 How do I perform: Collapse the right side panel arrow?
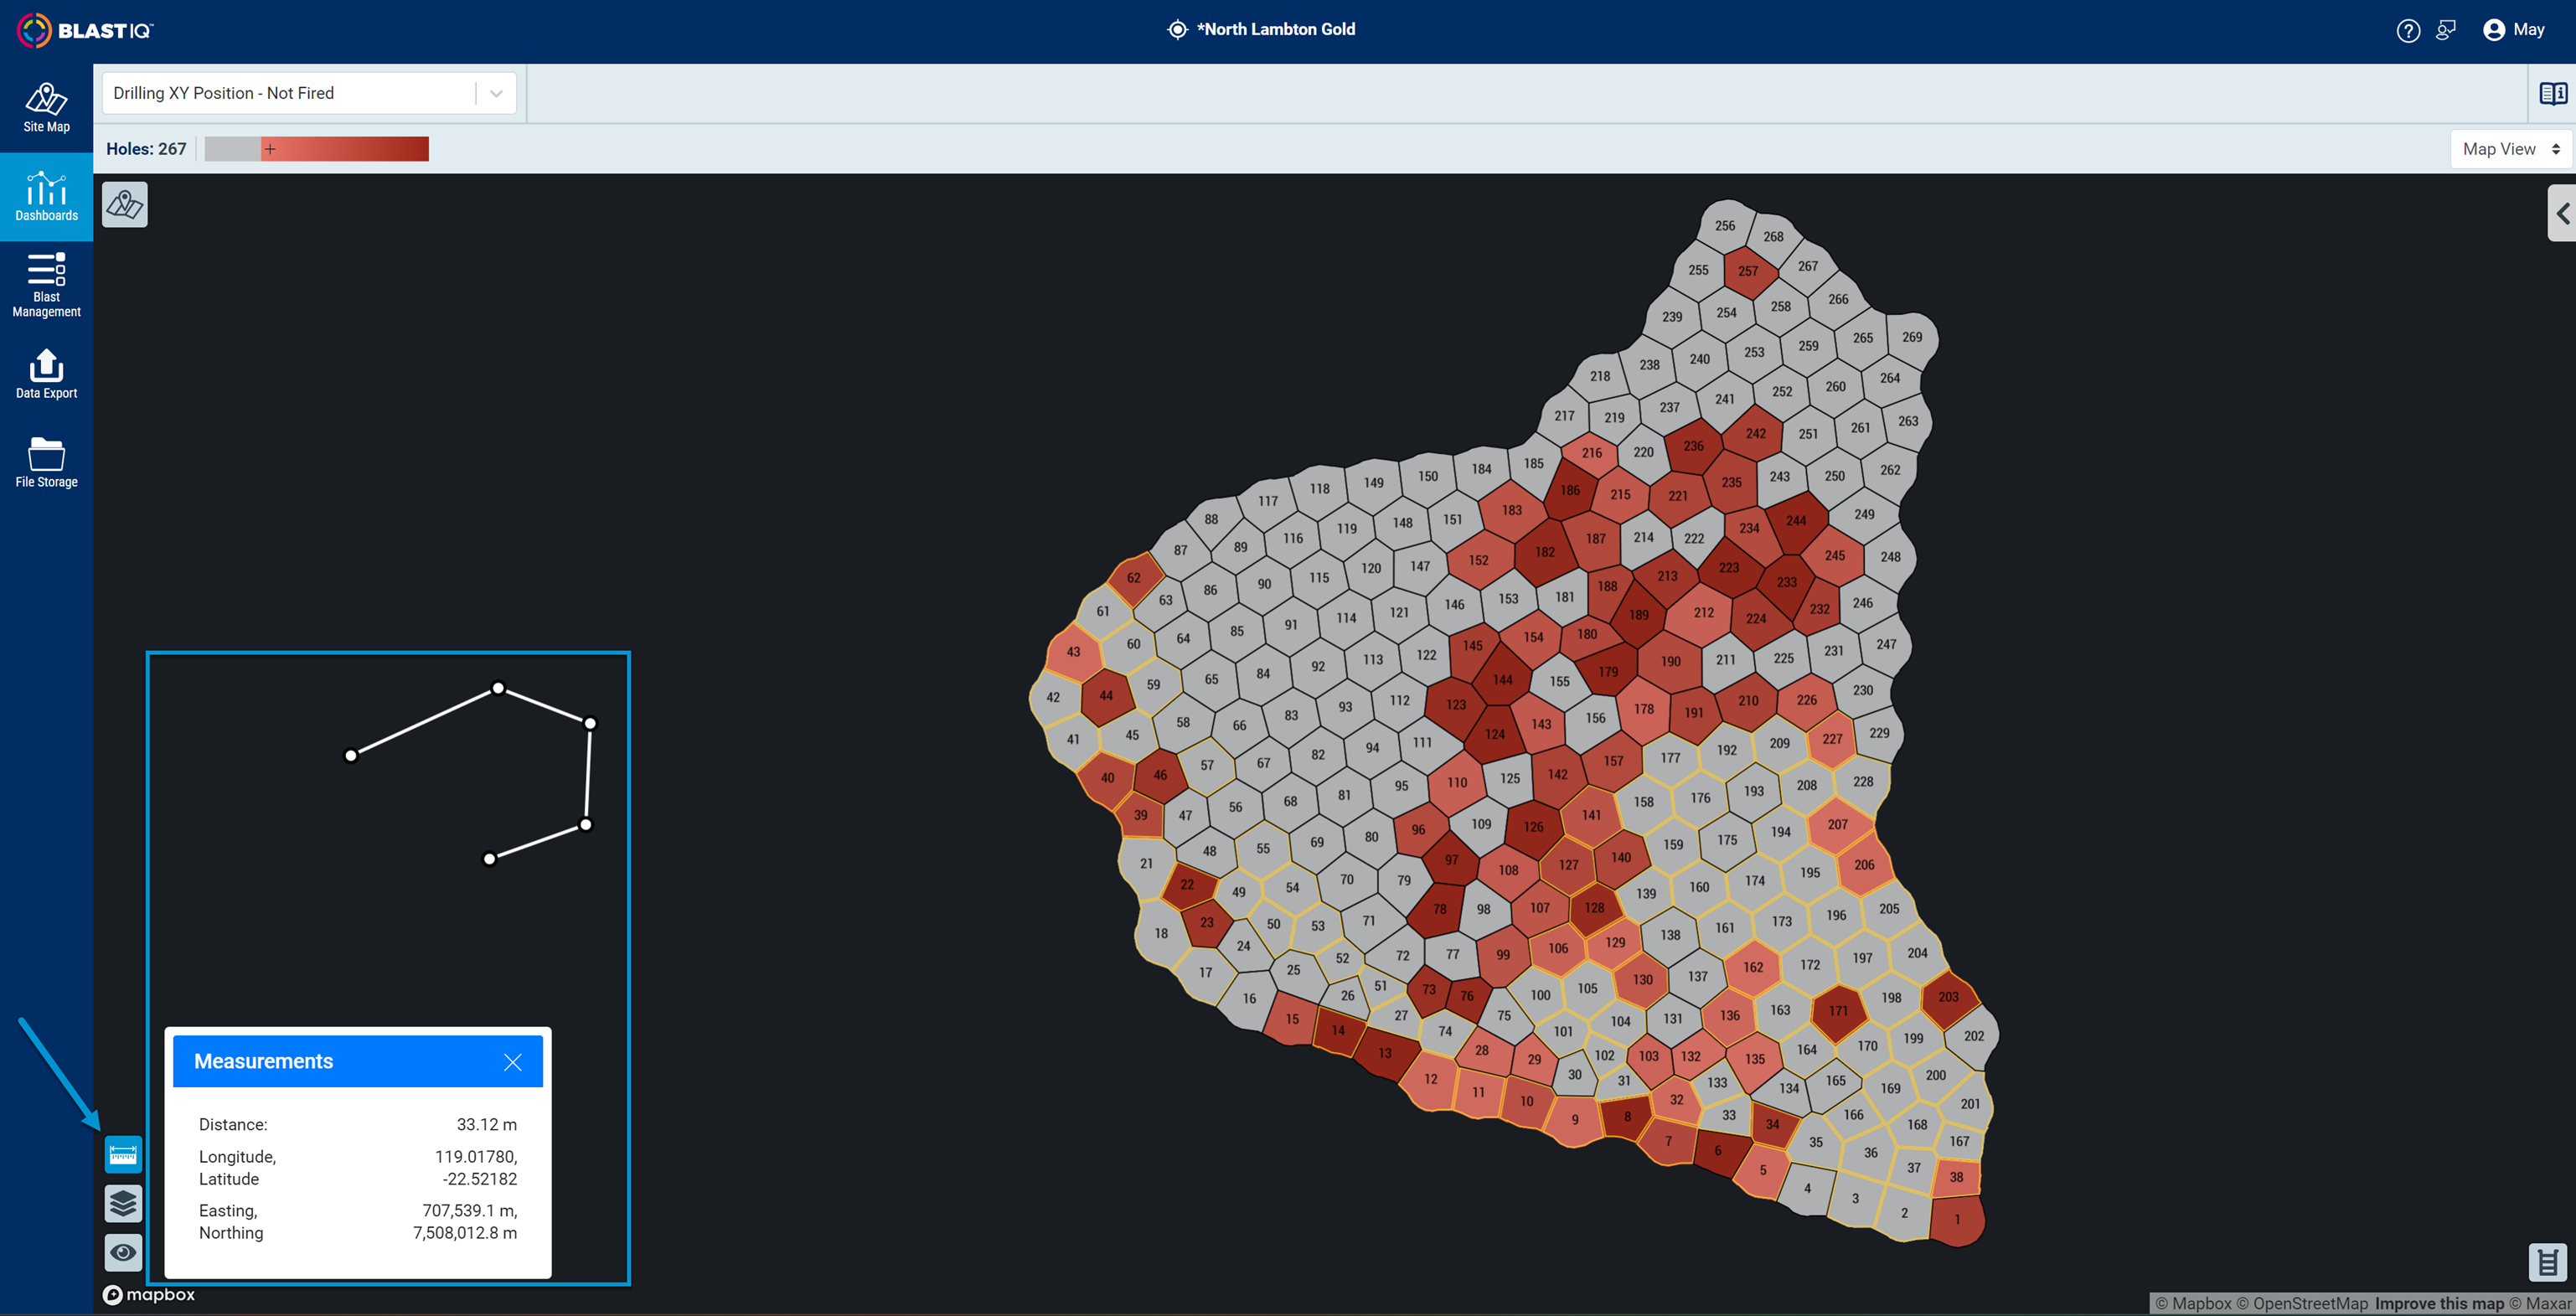(x=2562, y=213)
